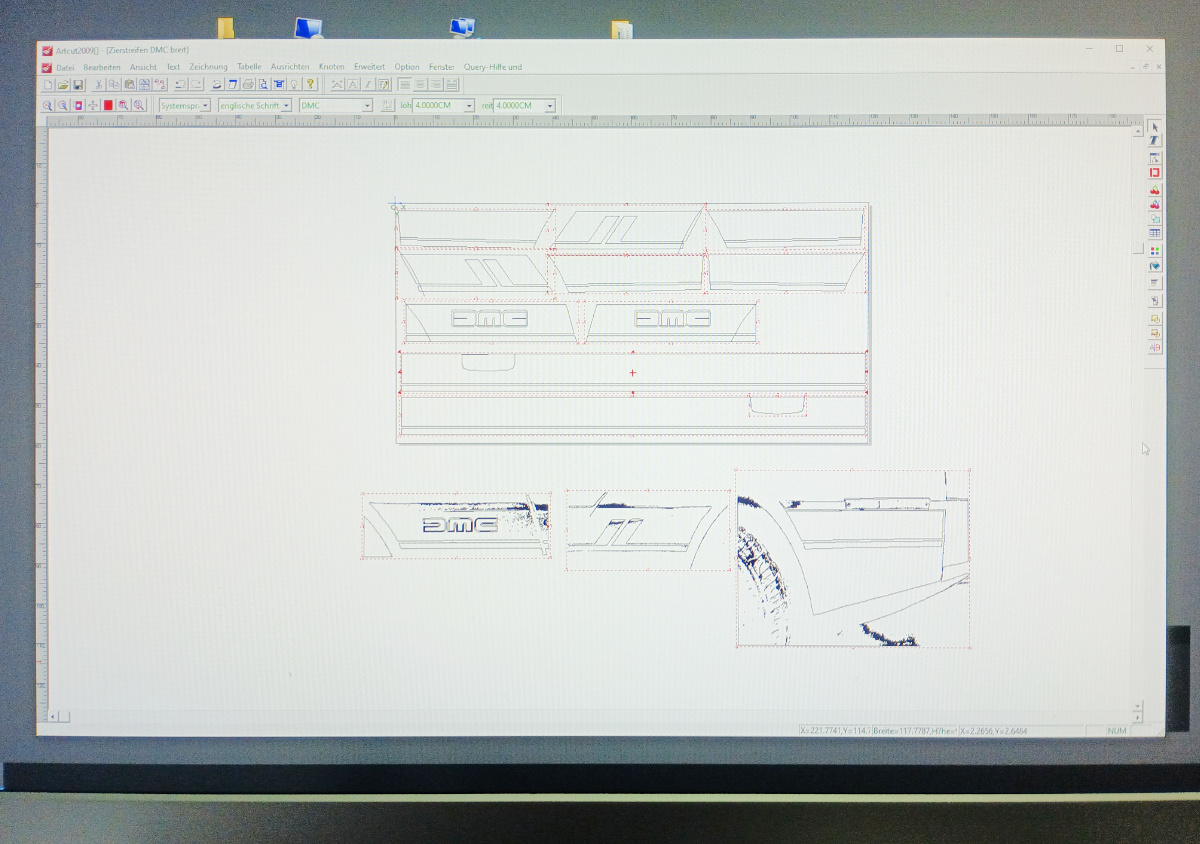Open the Zeichnung menu
The height and width of the screenshot is (844, 1200).
point(209,67)
